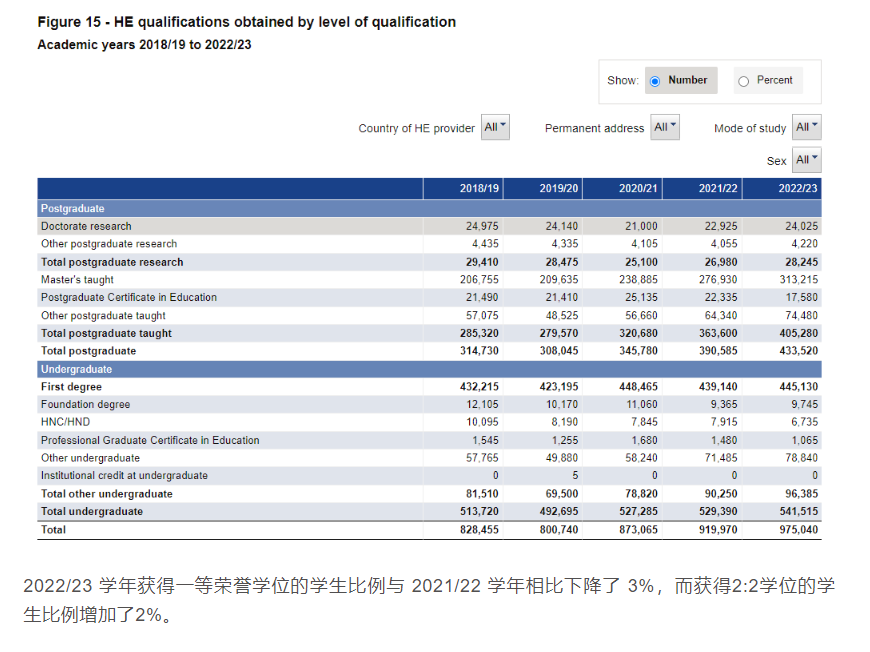The height and width of the screenshot is (652, 870).
Task: Open the Country of HE provider dropdown
Action: [x=495, y=128]
